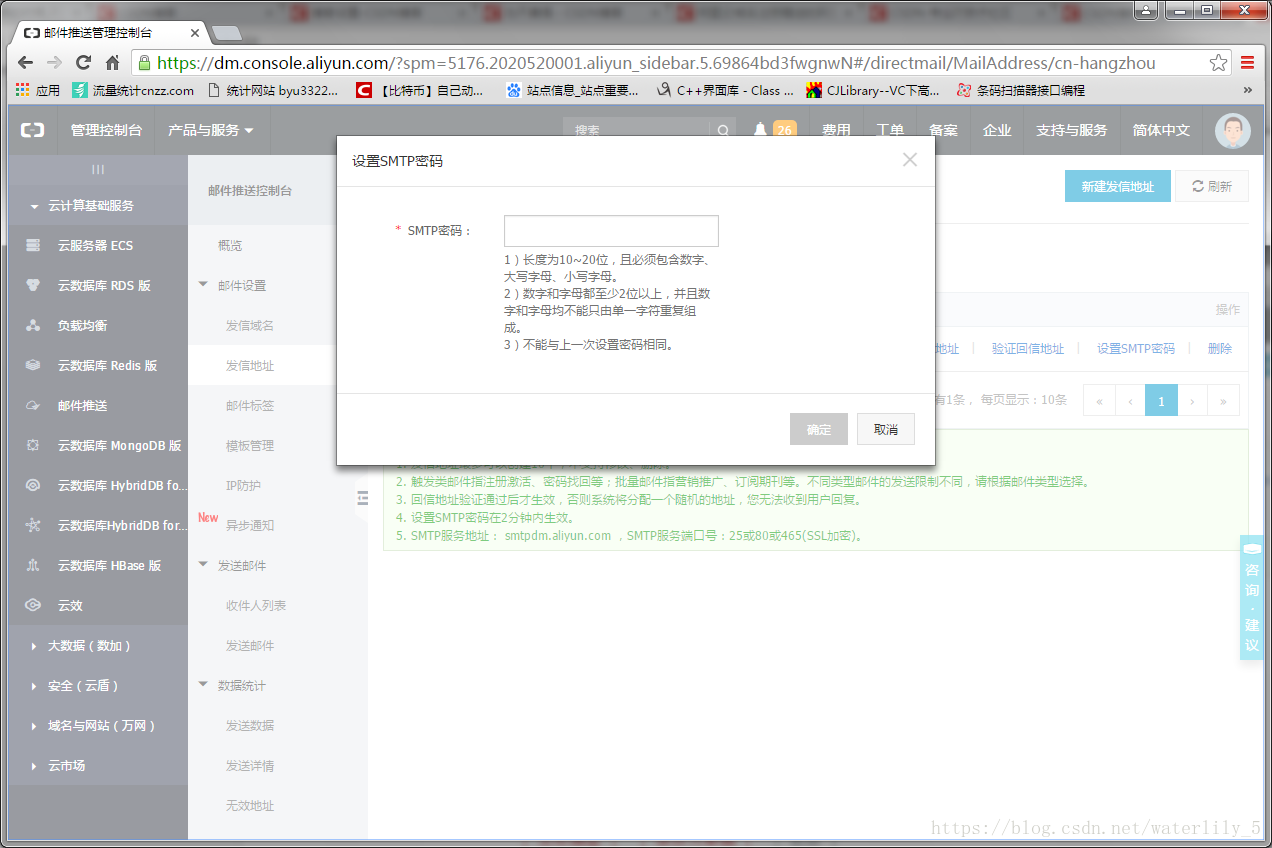Click the 新建发信地址 button
Image resolution: width=1272 pixels, height=848 pixels.
point(1117,186)
